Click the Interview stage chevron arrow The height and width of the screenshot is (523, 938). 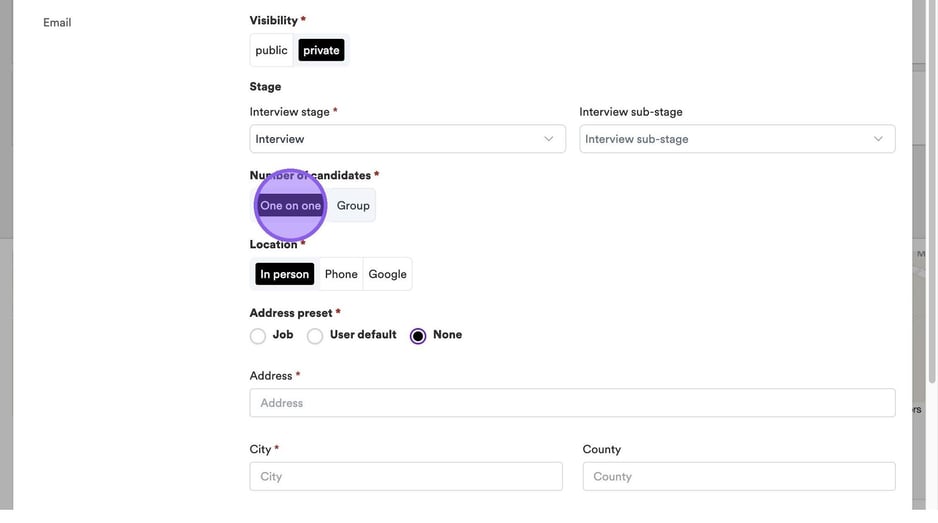tap(548, 139)
